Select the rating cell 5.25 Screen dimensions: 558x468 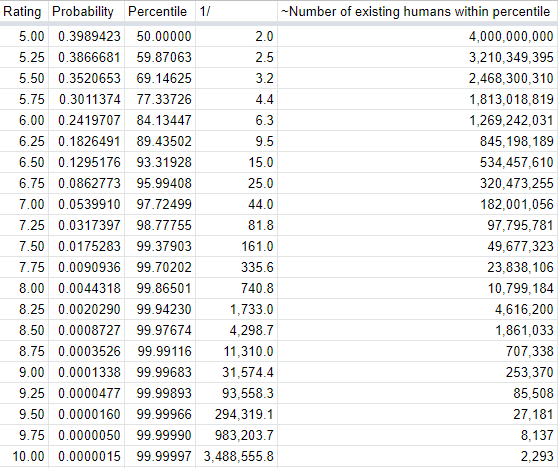click(24, 57)
